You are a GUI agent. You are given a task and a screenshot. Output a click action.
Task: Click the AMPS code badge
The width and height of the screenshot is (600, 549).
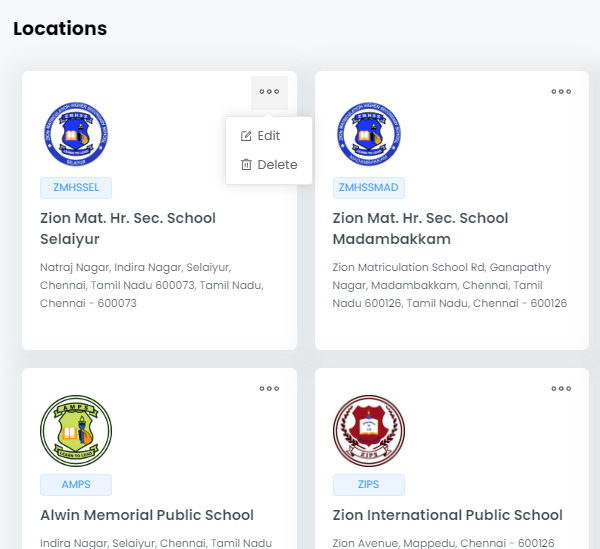pyautogui.click(x=76, y=485)
